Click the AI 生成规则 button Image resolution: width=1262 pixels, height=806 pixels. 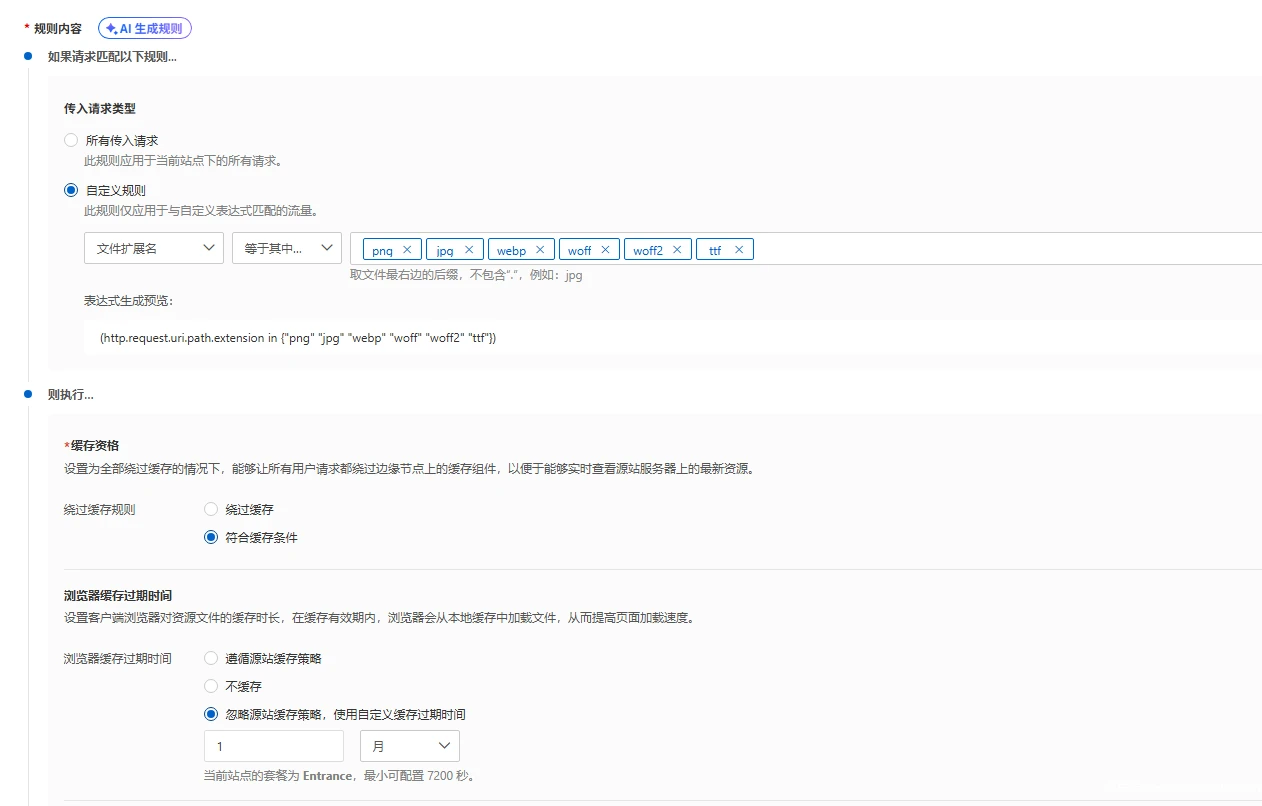pyautogui.click(x=144, y=29)
